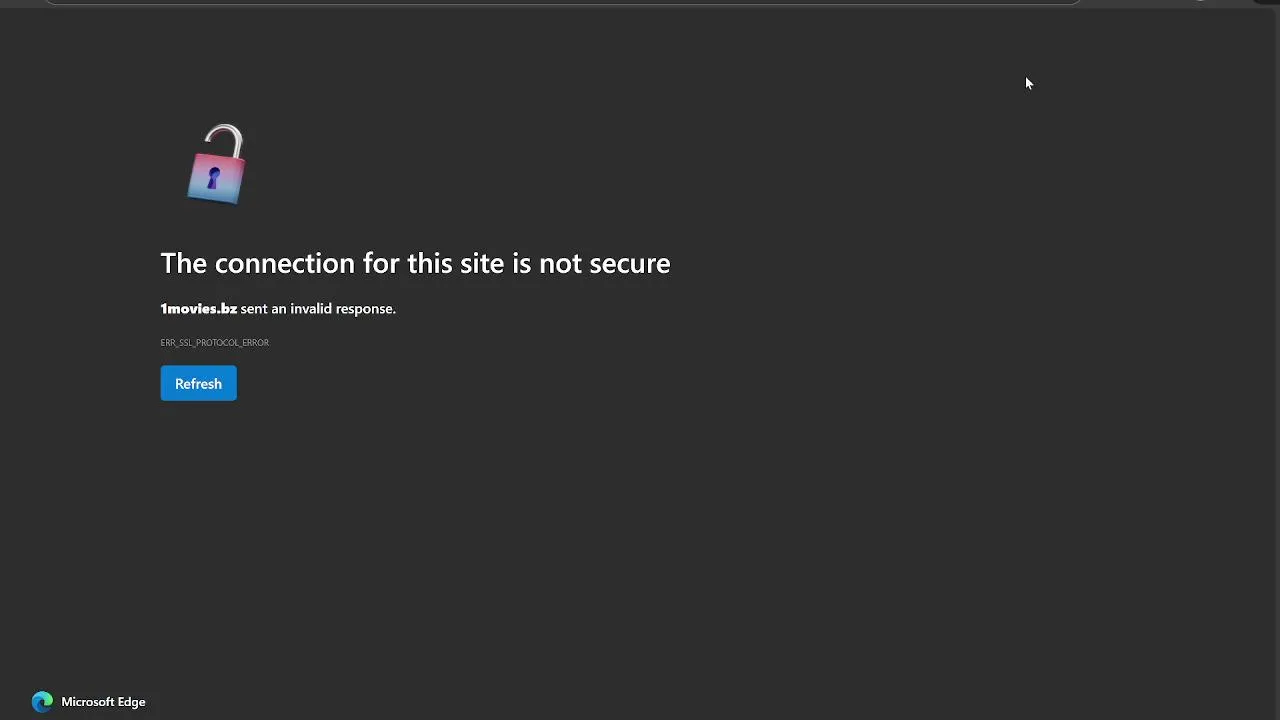
Task: Click "not secure" in the heading
Action: 604,263
